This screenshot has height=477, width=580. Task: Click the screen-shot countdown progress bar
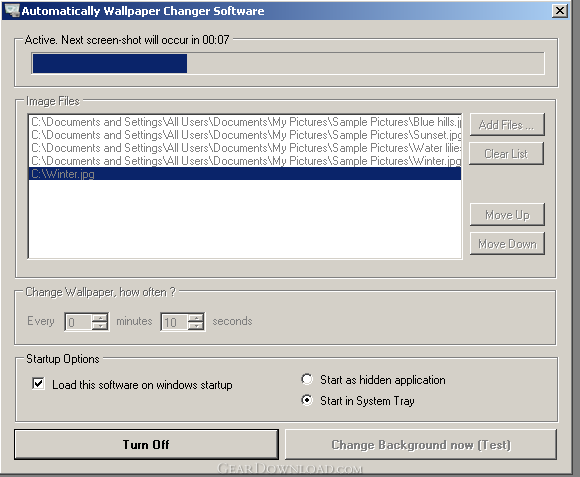point(288,63)
